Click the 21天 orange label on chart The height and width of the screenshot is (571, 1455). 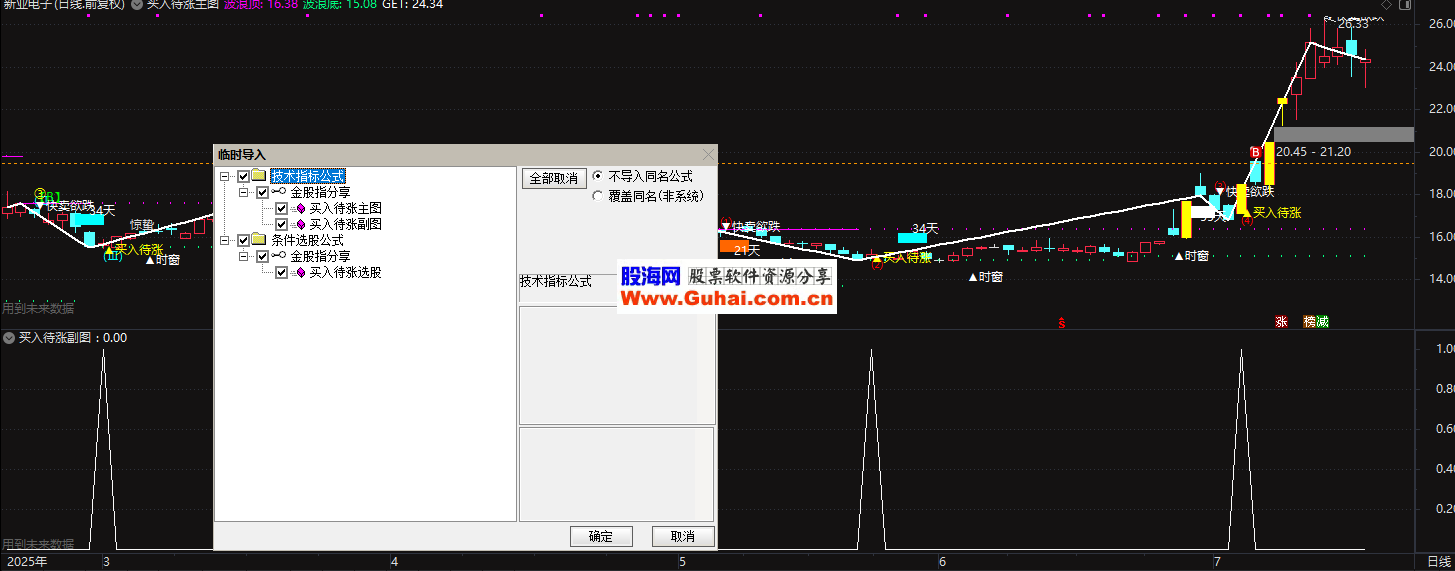(747, 250)
